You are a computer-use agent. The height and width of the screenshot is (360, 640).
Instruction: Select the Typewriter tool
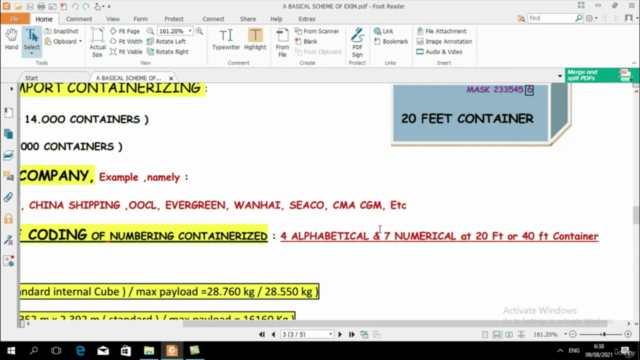point(226,40)
